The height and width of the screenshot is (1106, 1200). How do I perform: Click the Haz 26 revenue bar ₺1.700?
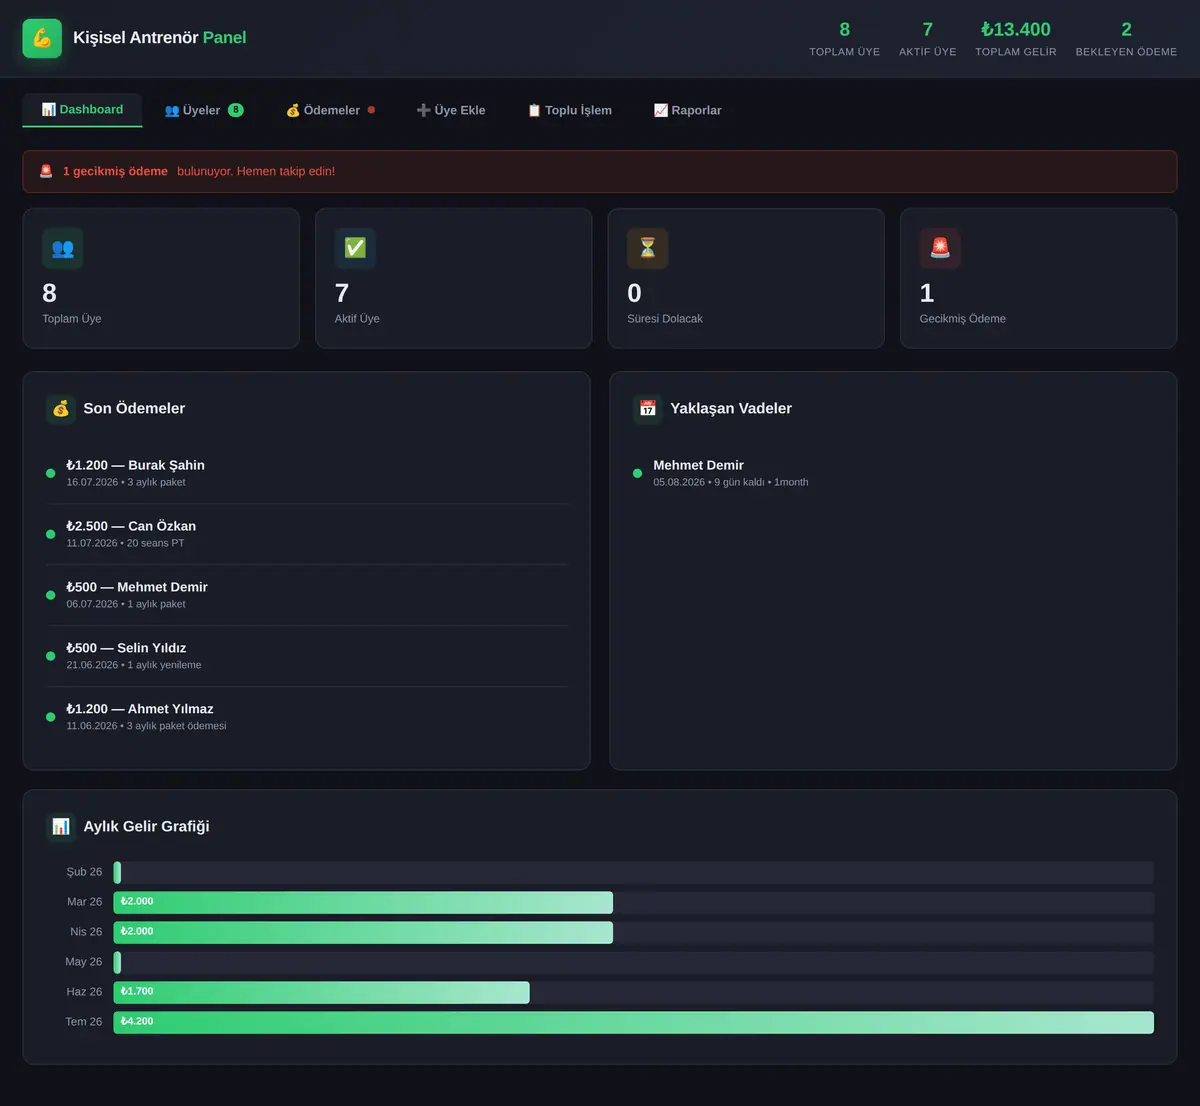322,992
